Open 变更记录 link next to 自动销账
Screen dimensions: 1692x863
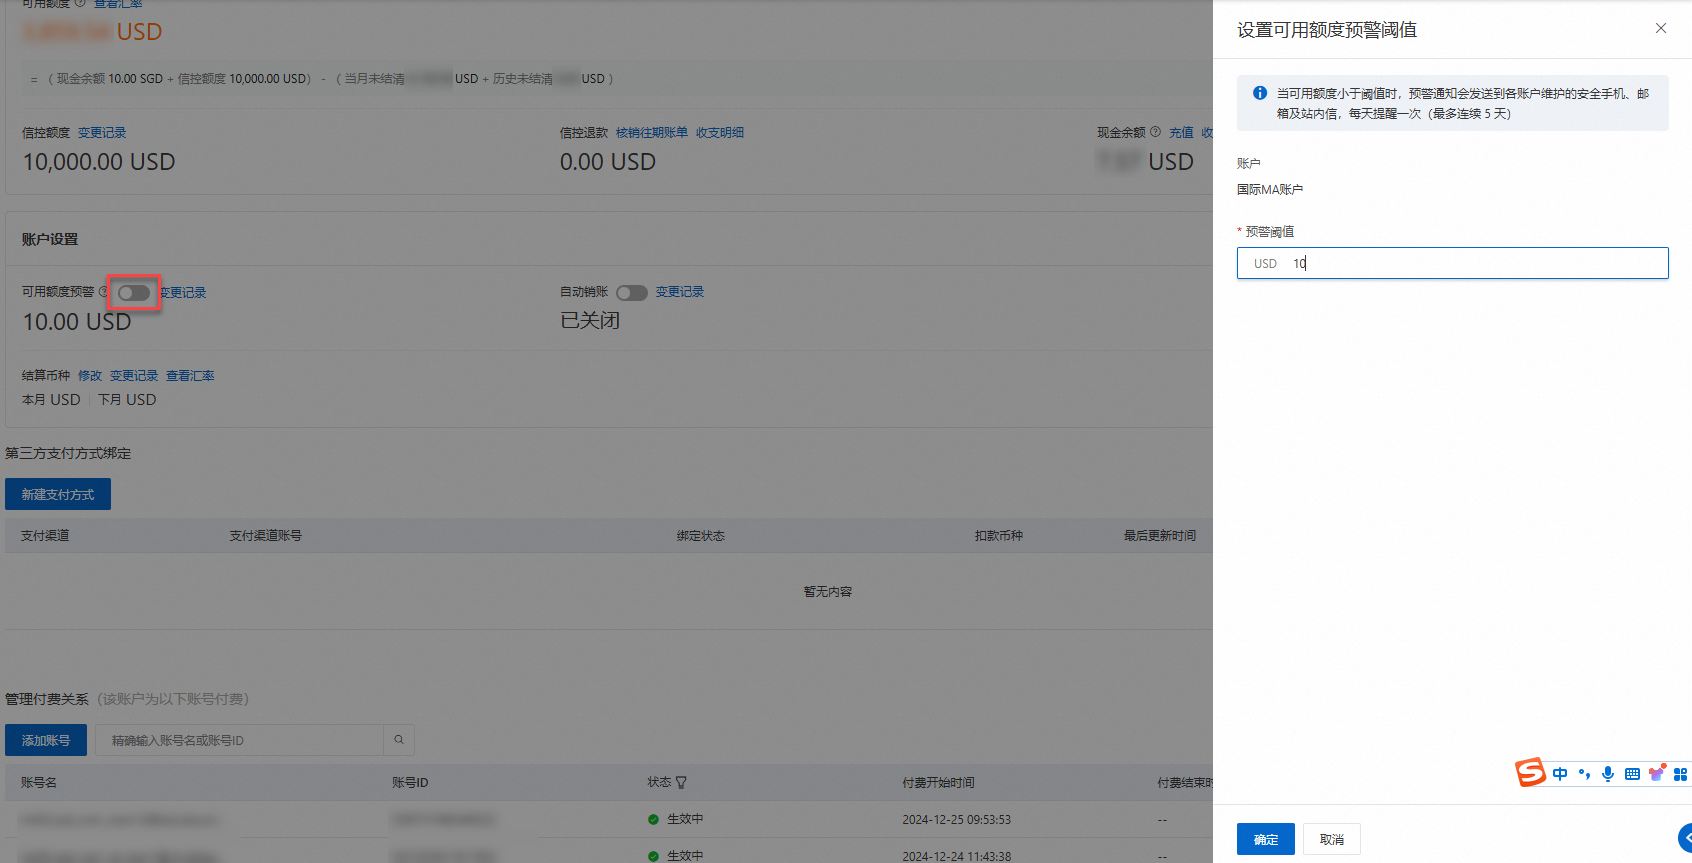[680, 292]
